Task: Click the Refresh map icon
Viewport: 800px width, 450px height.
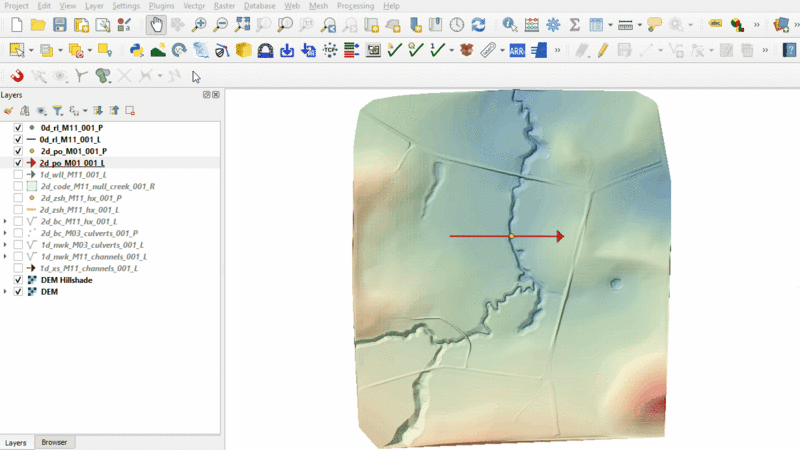Action: click(x=478, y=24)
